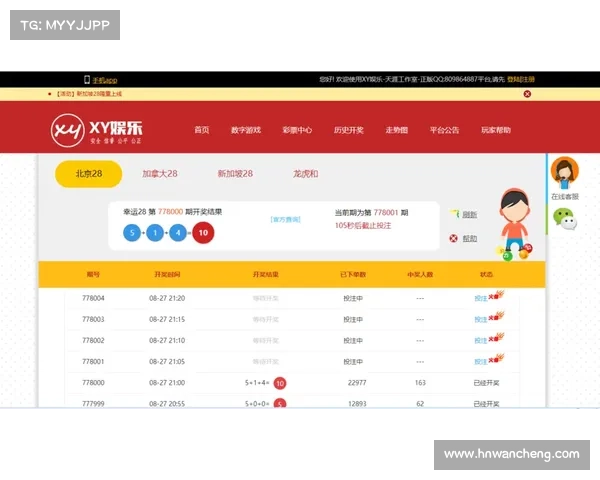Screen dimensions: 600x480
Task: Click order count 22977
Action: click(x=357, y=383)
